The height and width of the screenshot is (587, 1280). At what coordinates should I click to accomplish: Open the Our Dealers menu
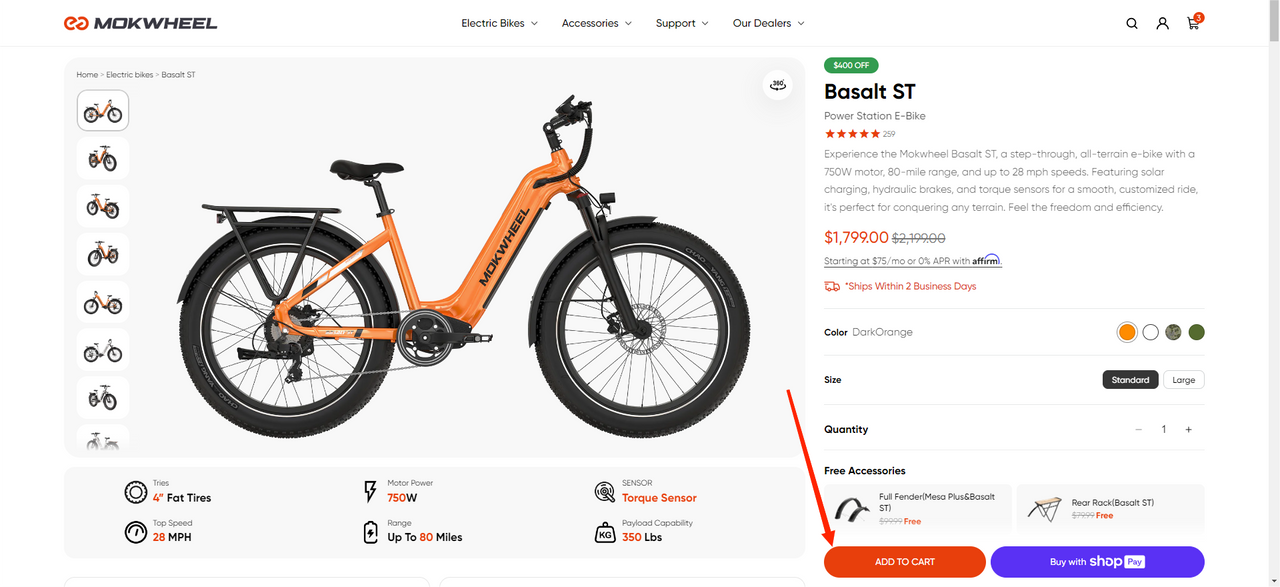(768, 23)
